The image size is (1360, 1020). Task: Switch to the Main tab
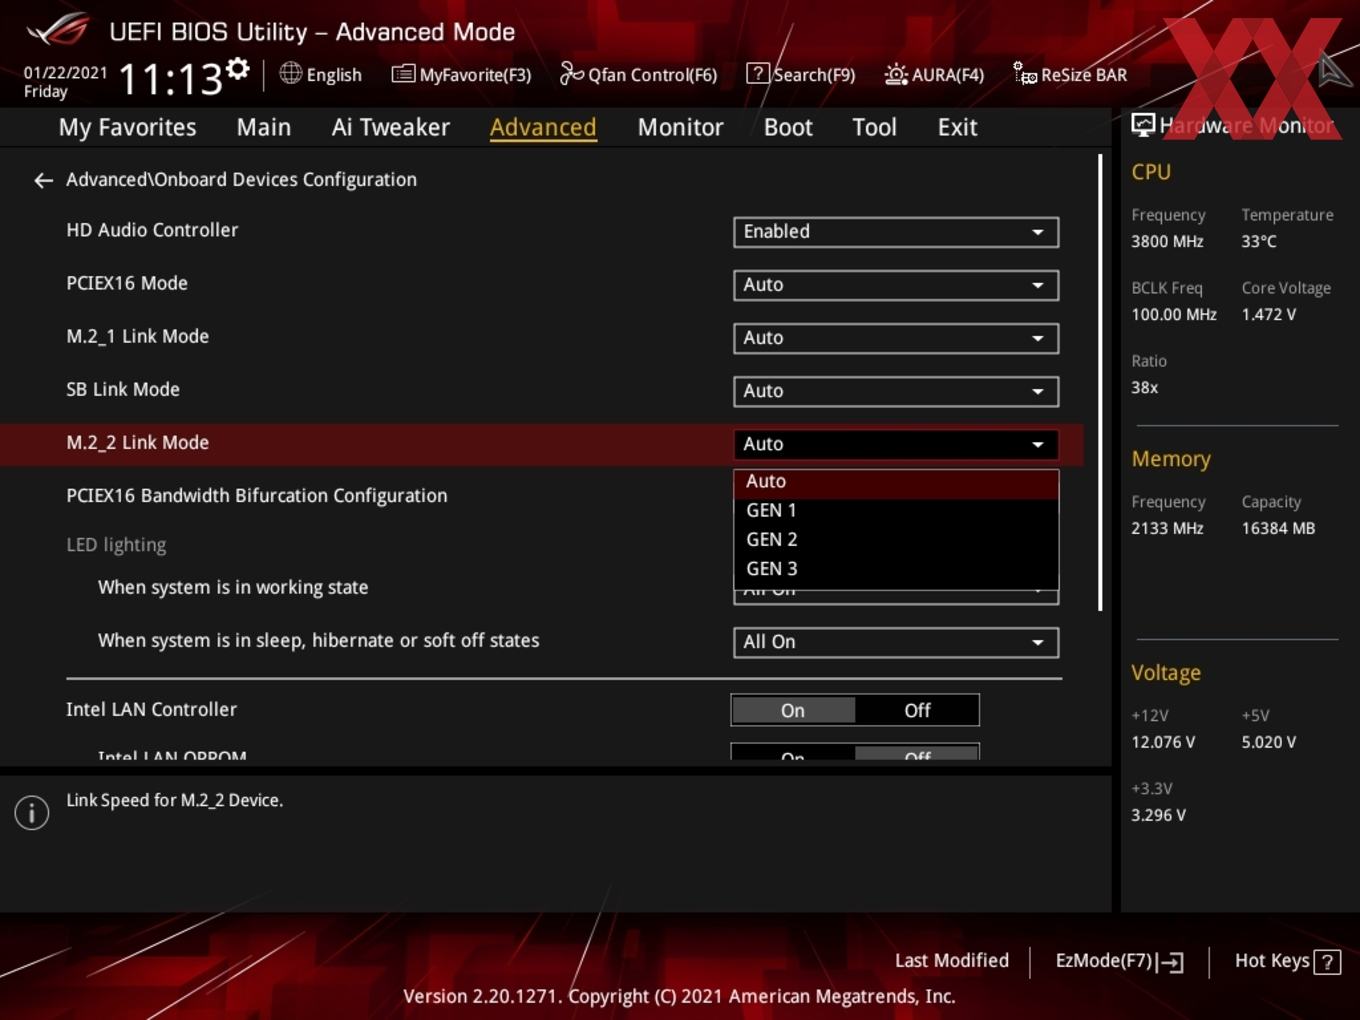point(264,127)
